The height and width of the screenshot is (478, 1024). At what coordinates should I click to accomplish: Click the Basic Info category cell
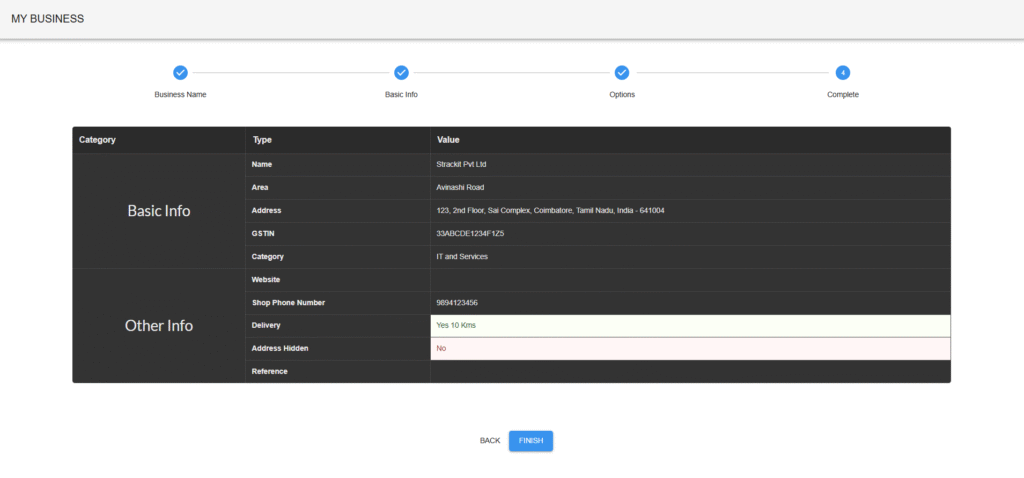[x=158, y=211]
